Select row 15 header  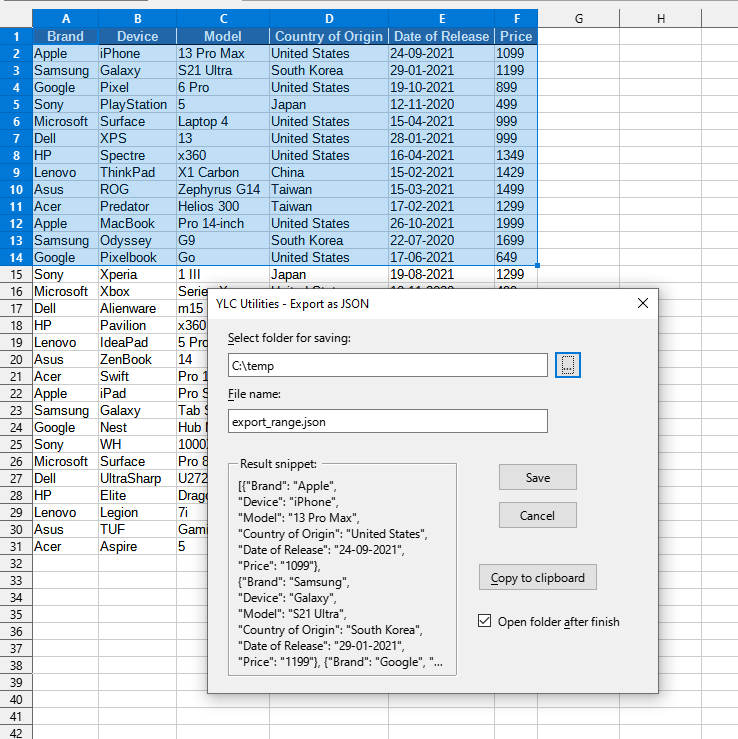[16, 274]
